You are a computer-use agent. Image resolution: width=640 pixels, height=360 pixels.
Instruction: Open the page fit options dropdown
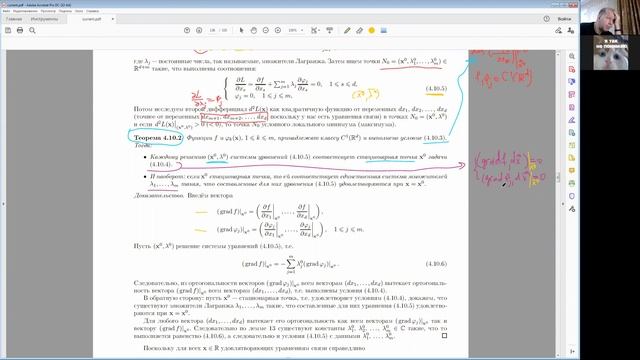click(315, 30)
